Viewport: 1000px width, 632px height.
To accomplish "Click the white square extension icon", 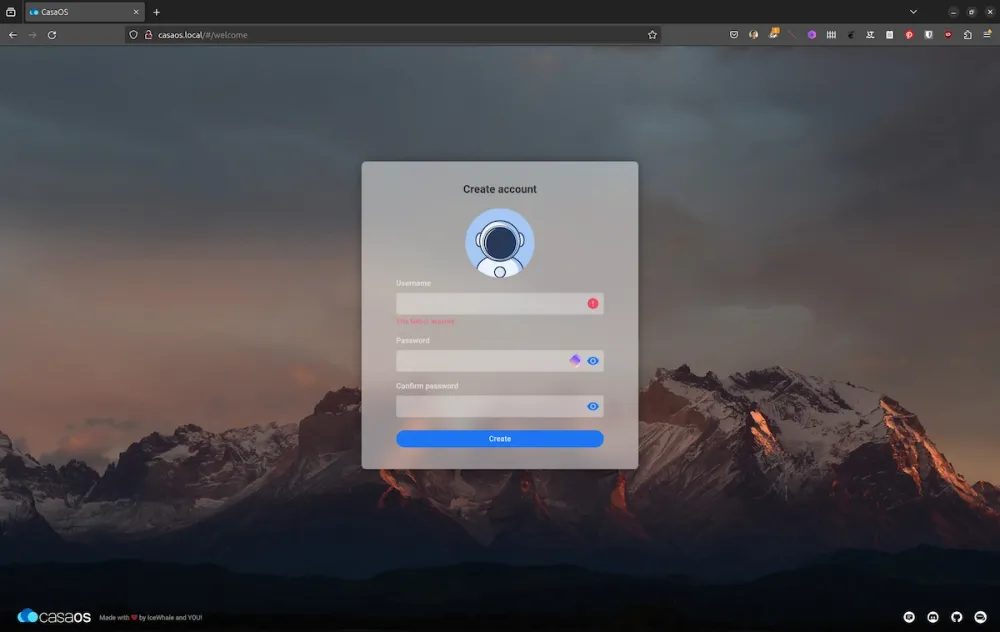I will (889, 35).
